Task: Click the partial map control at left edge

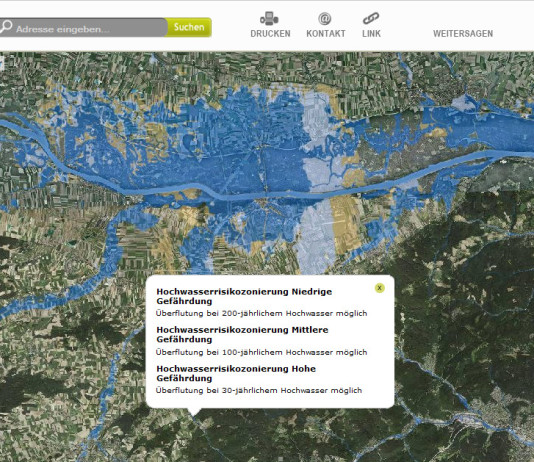Action: click(1, 64)
